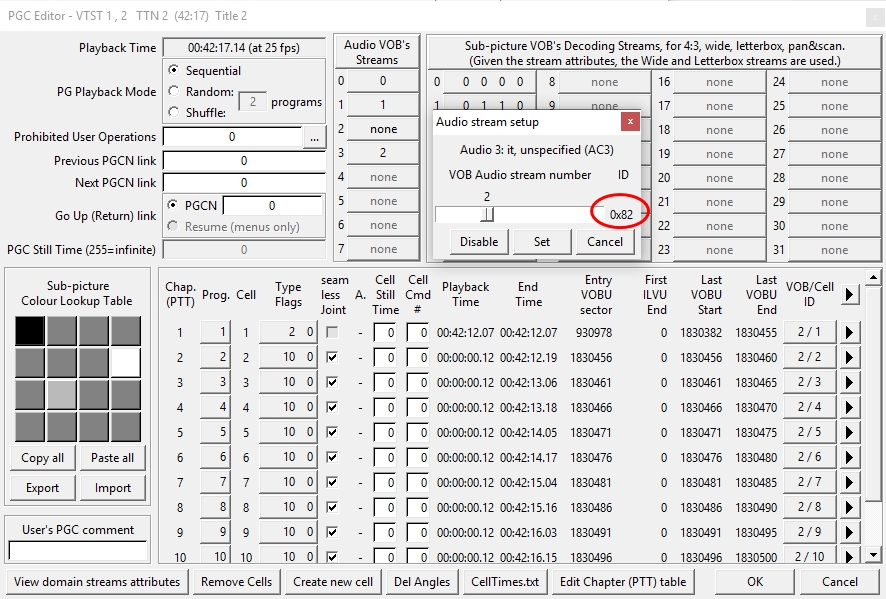Click scroll up arrow of cell table
The height and width of the screenshot is (599, 886).
click(x=874, y=277)
